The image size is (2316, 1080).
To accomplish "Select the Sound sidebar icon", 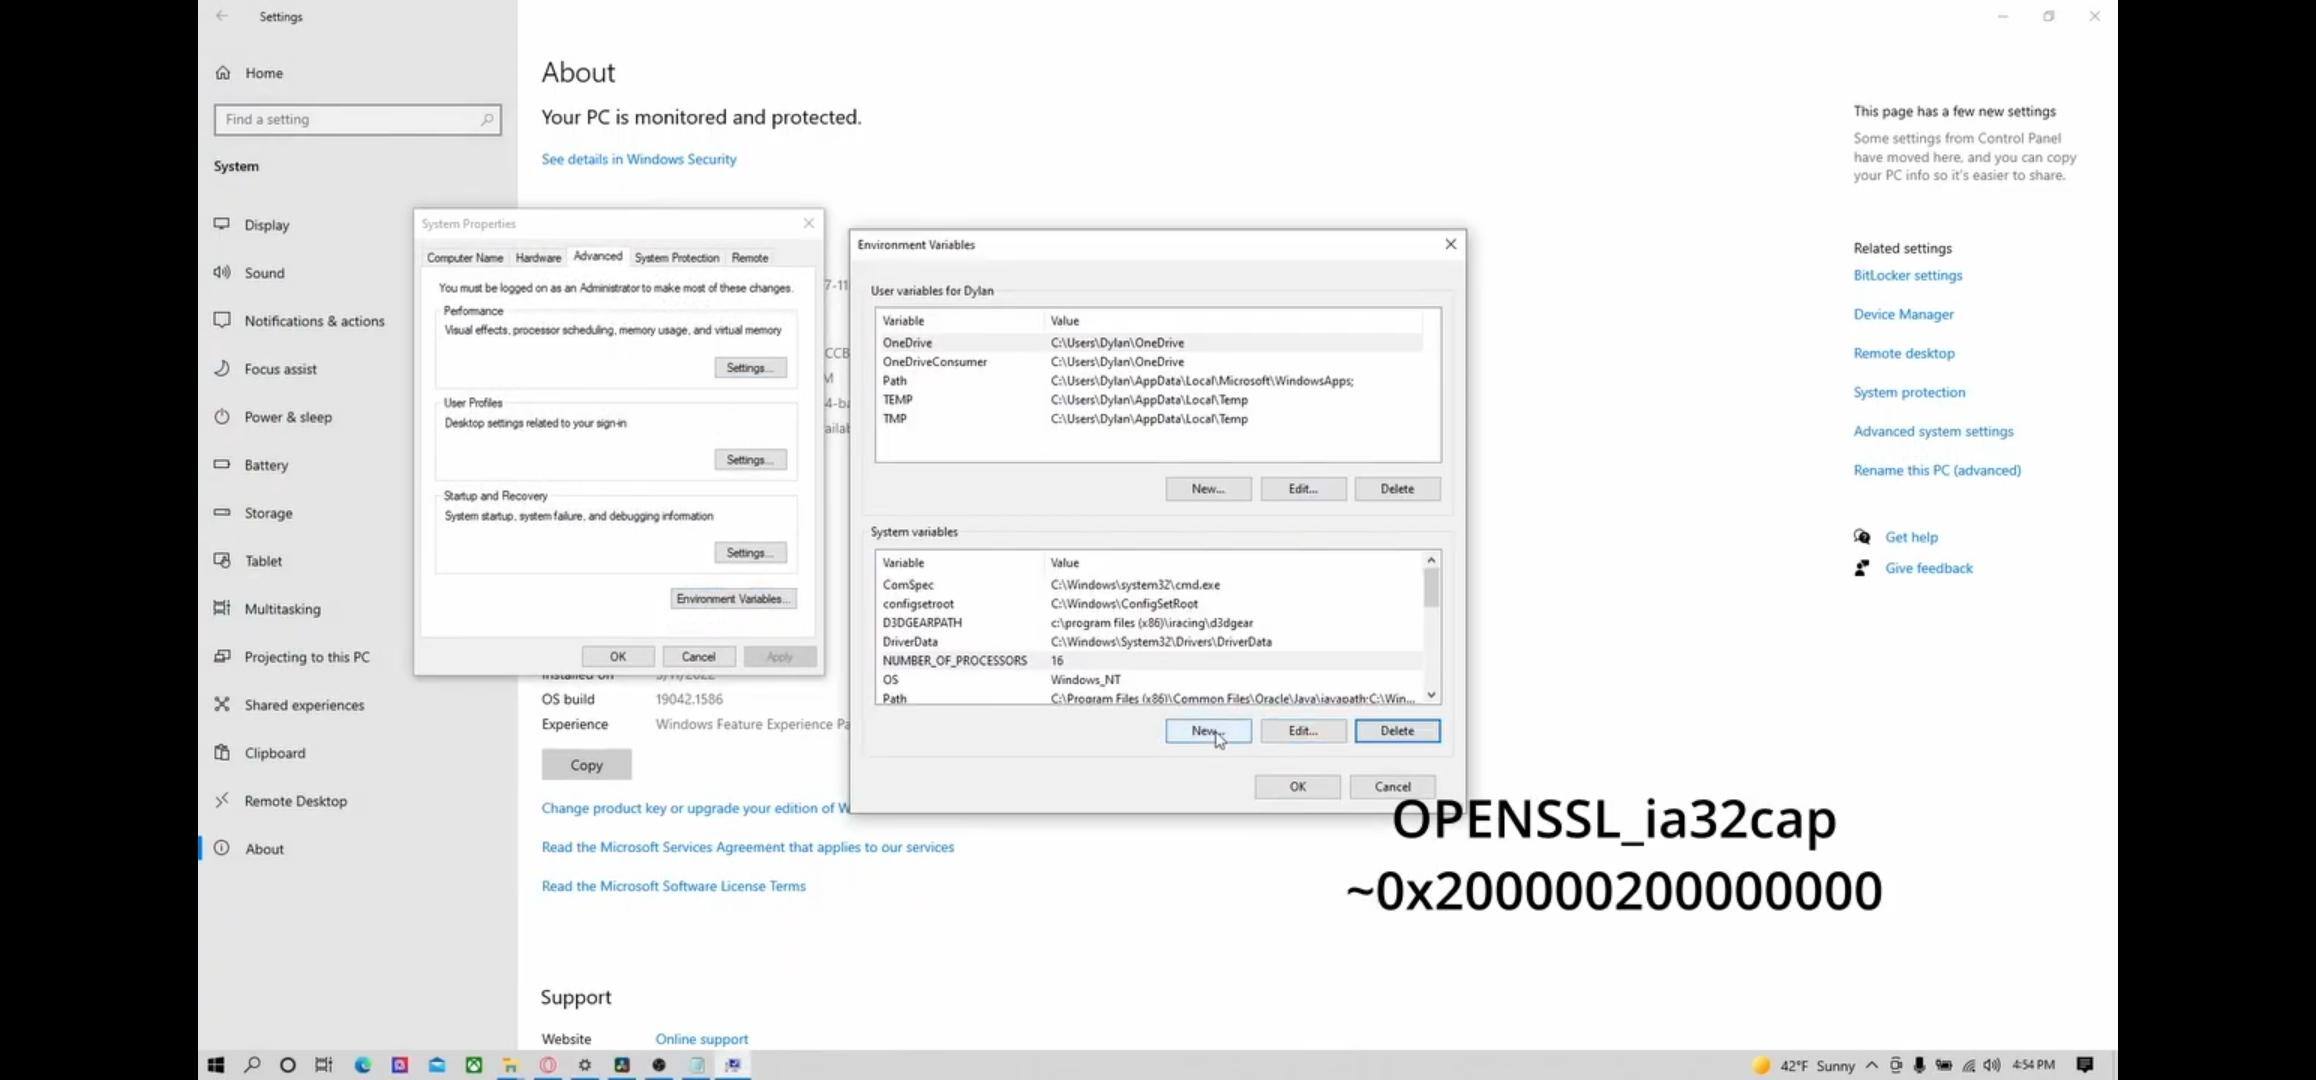I will (x=222, y=272).
